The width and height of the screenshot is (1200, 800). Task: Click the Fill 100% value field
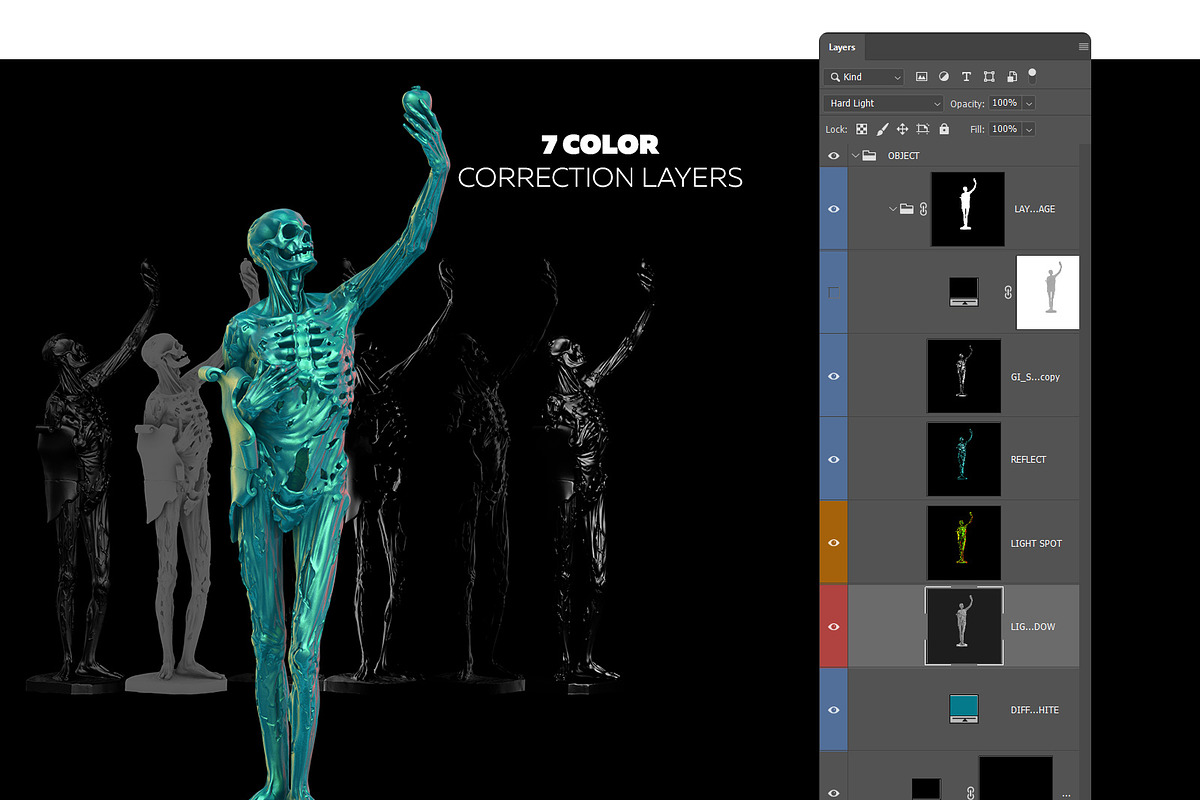1005,129
